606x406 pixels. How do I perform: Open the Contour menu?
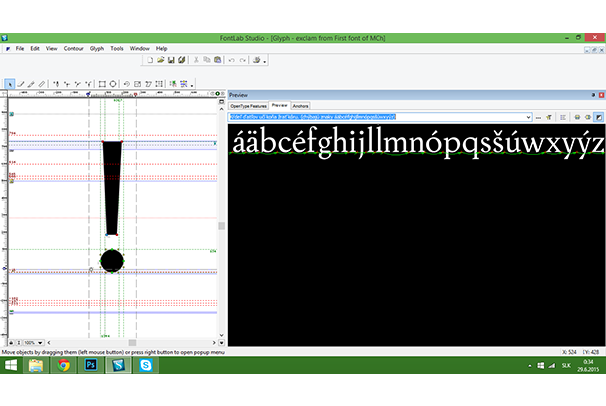pos(74,48)
